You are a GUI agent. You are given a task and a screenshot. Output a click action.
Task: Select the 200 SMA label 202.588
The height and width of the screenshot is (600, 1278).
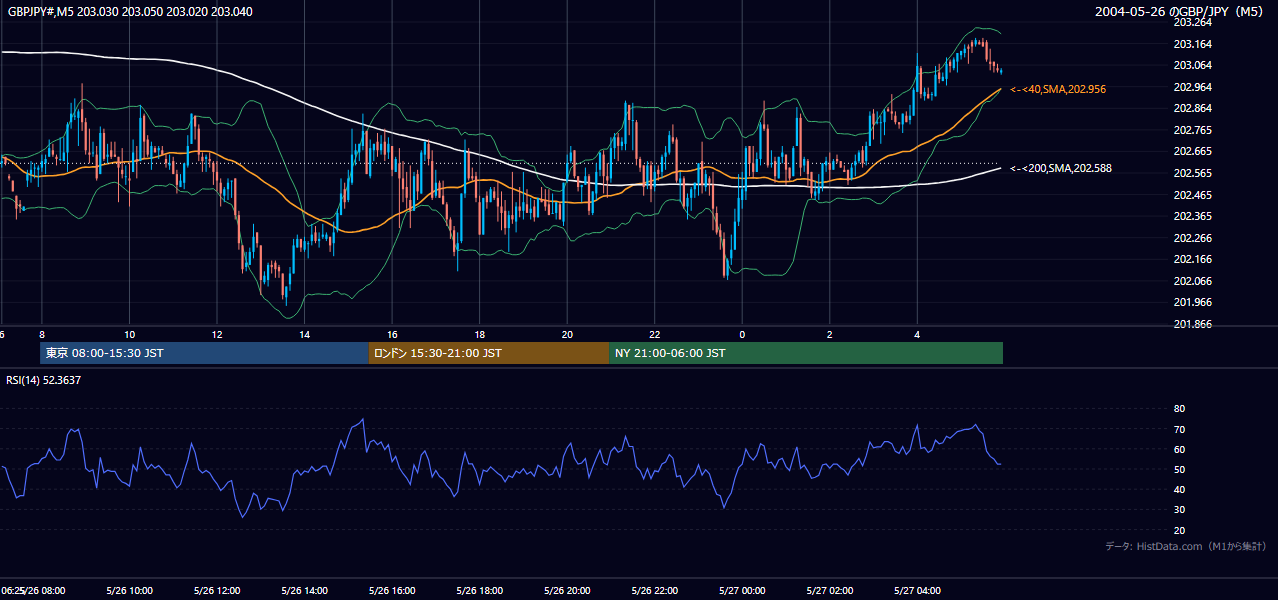(x=1061, y=169)
